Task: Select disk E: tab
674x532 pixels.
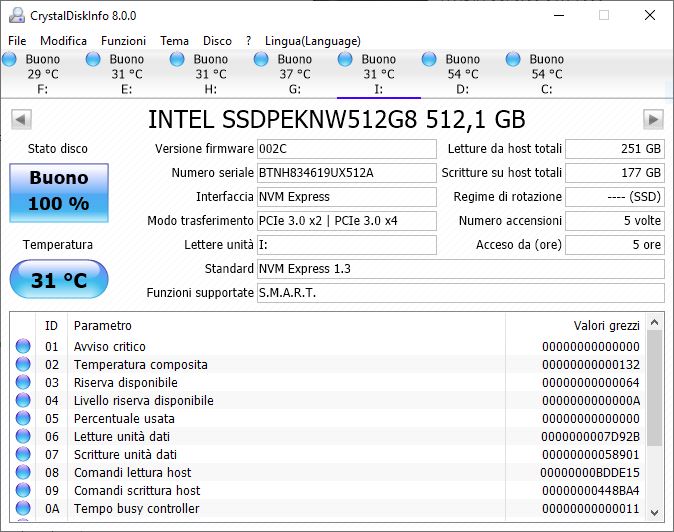Action: coord(126,74)
